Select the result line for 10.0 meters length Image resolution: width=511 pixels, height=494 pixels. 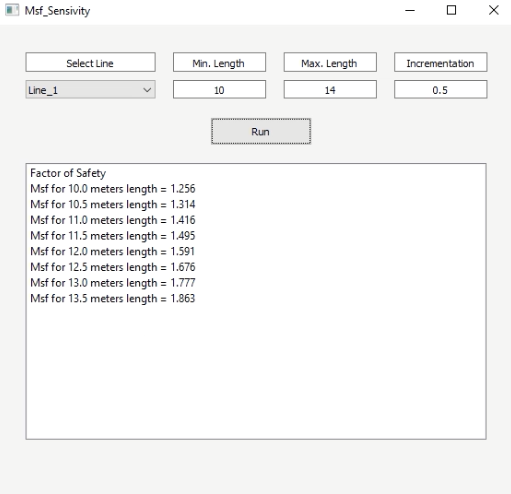(x=113, y=189)
